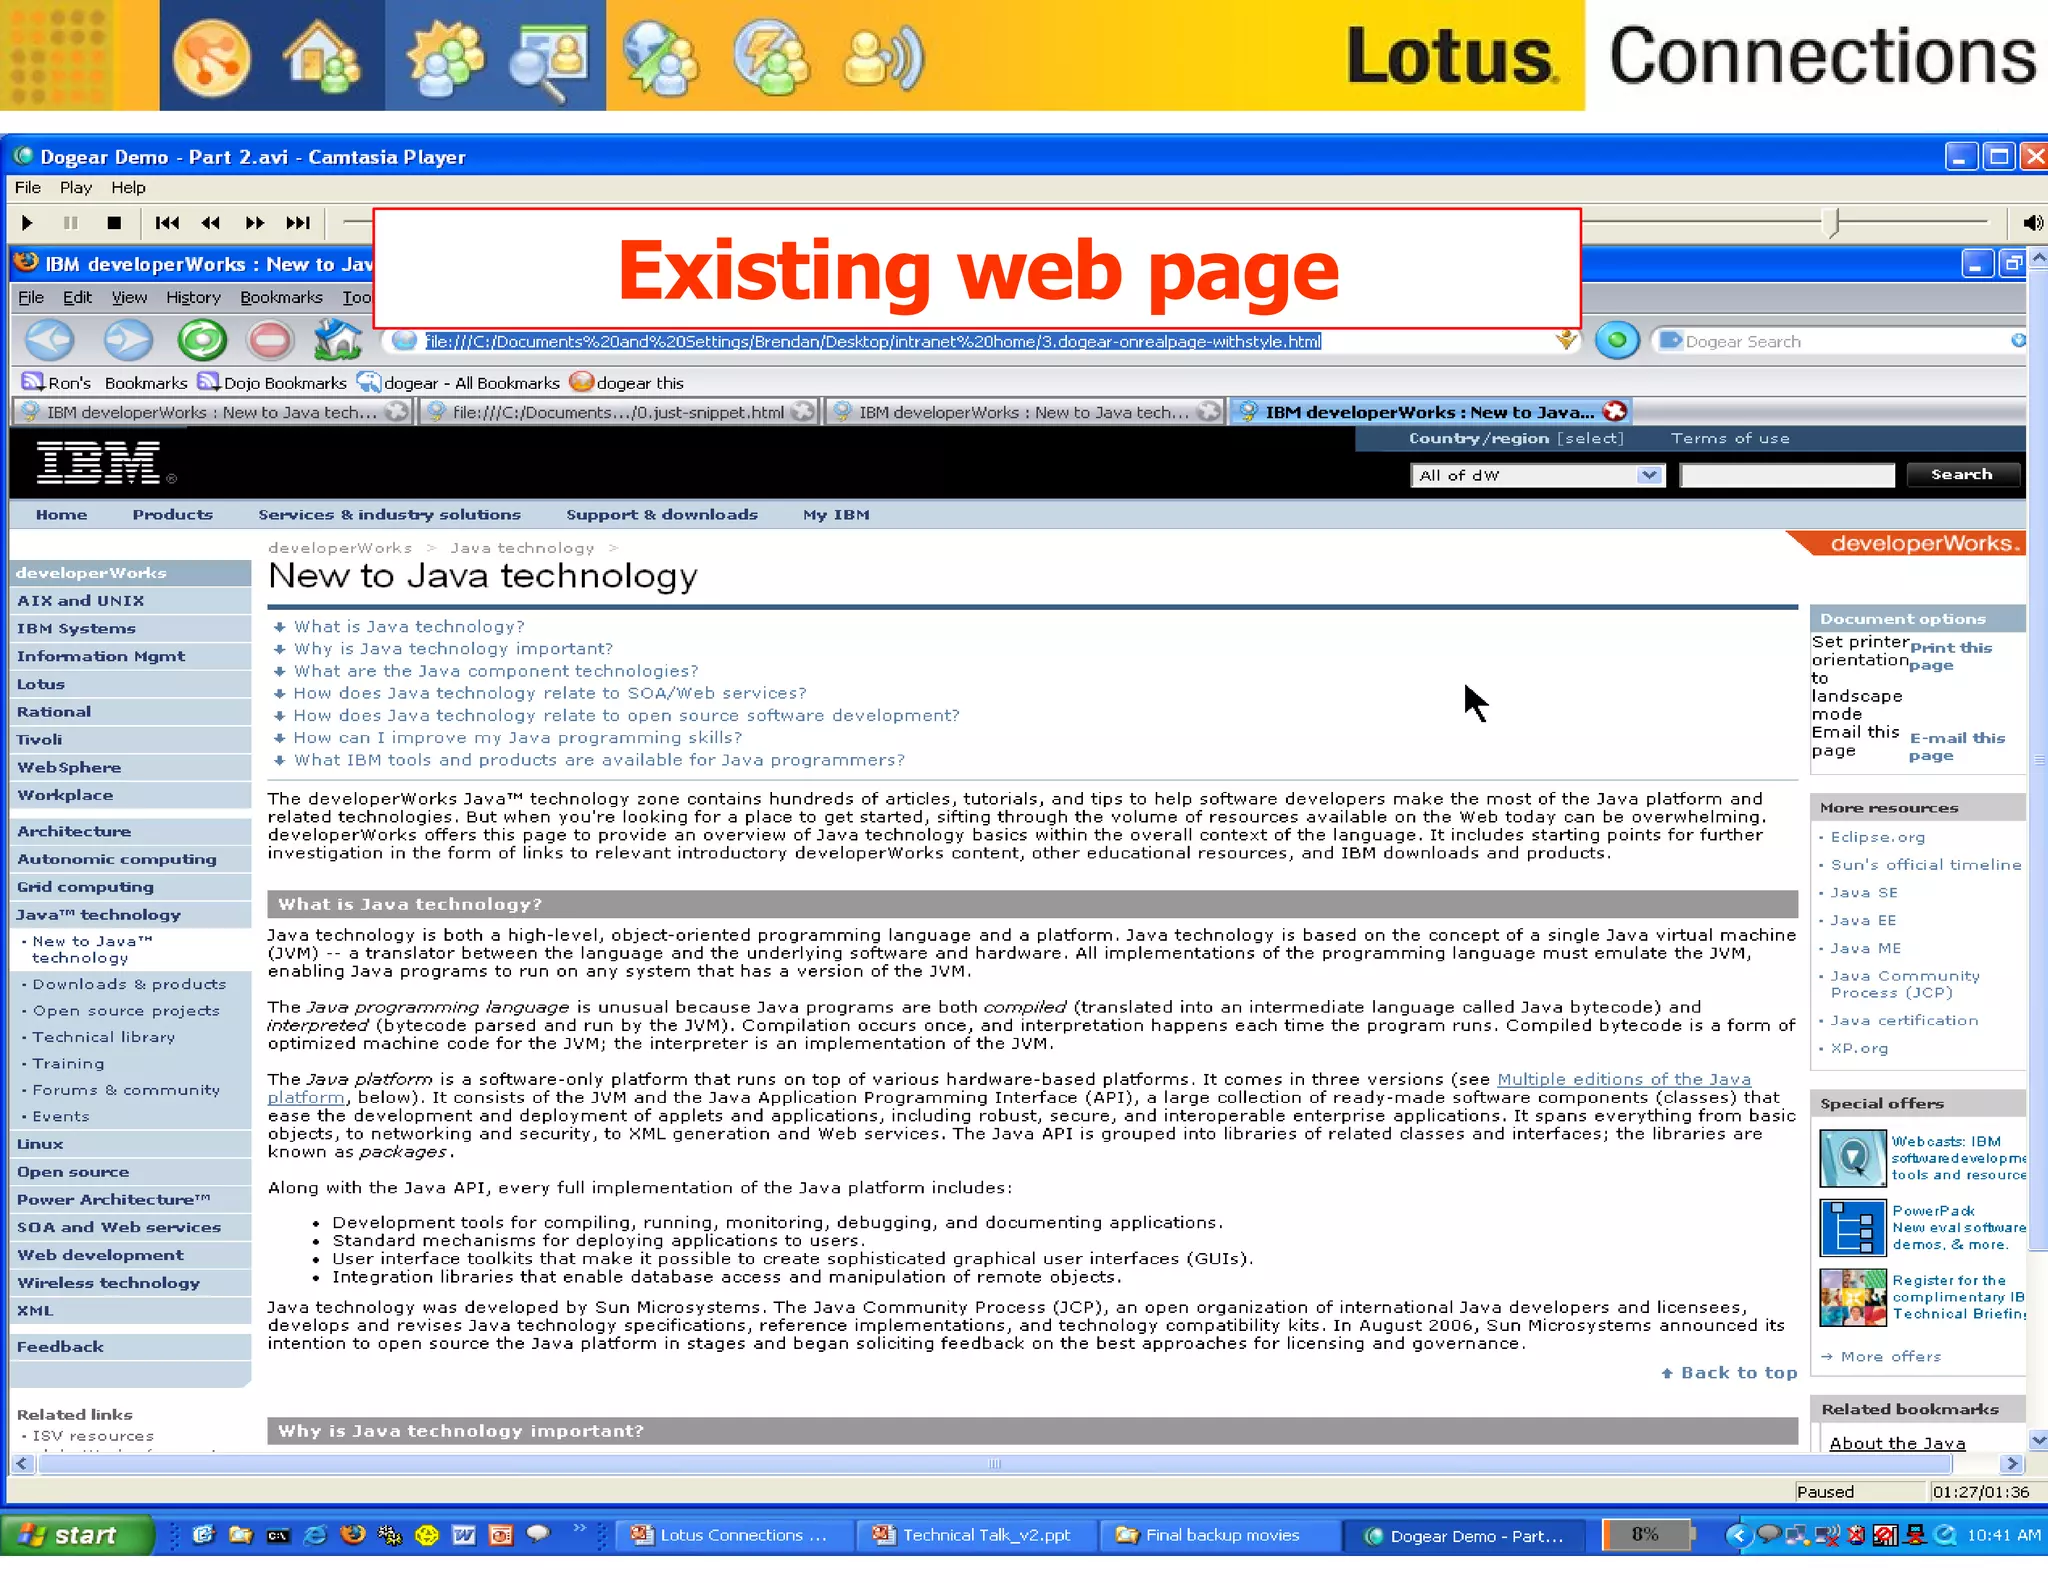Open dogear - All Bookmarks toolbar item
Image resolution: width=2048 pixels, height=1583 pixels.
point(459,383)
